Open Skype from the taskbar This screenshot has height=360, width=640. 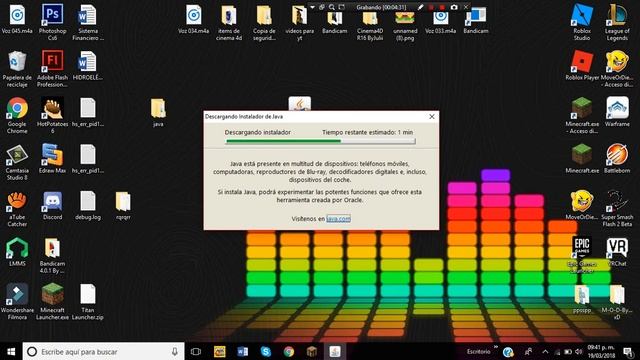point(266,351)
